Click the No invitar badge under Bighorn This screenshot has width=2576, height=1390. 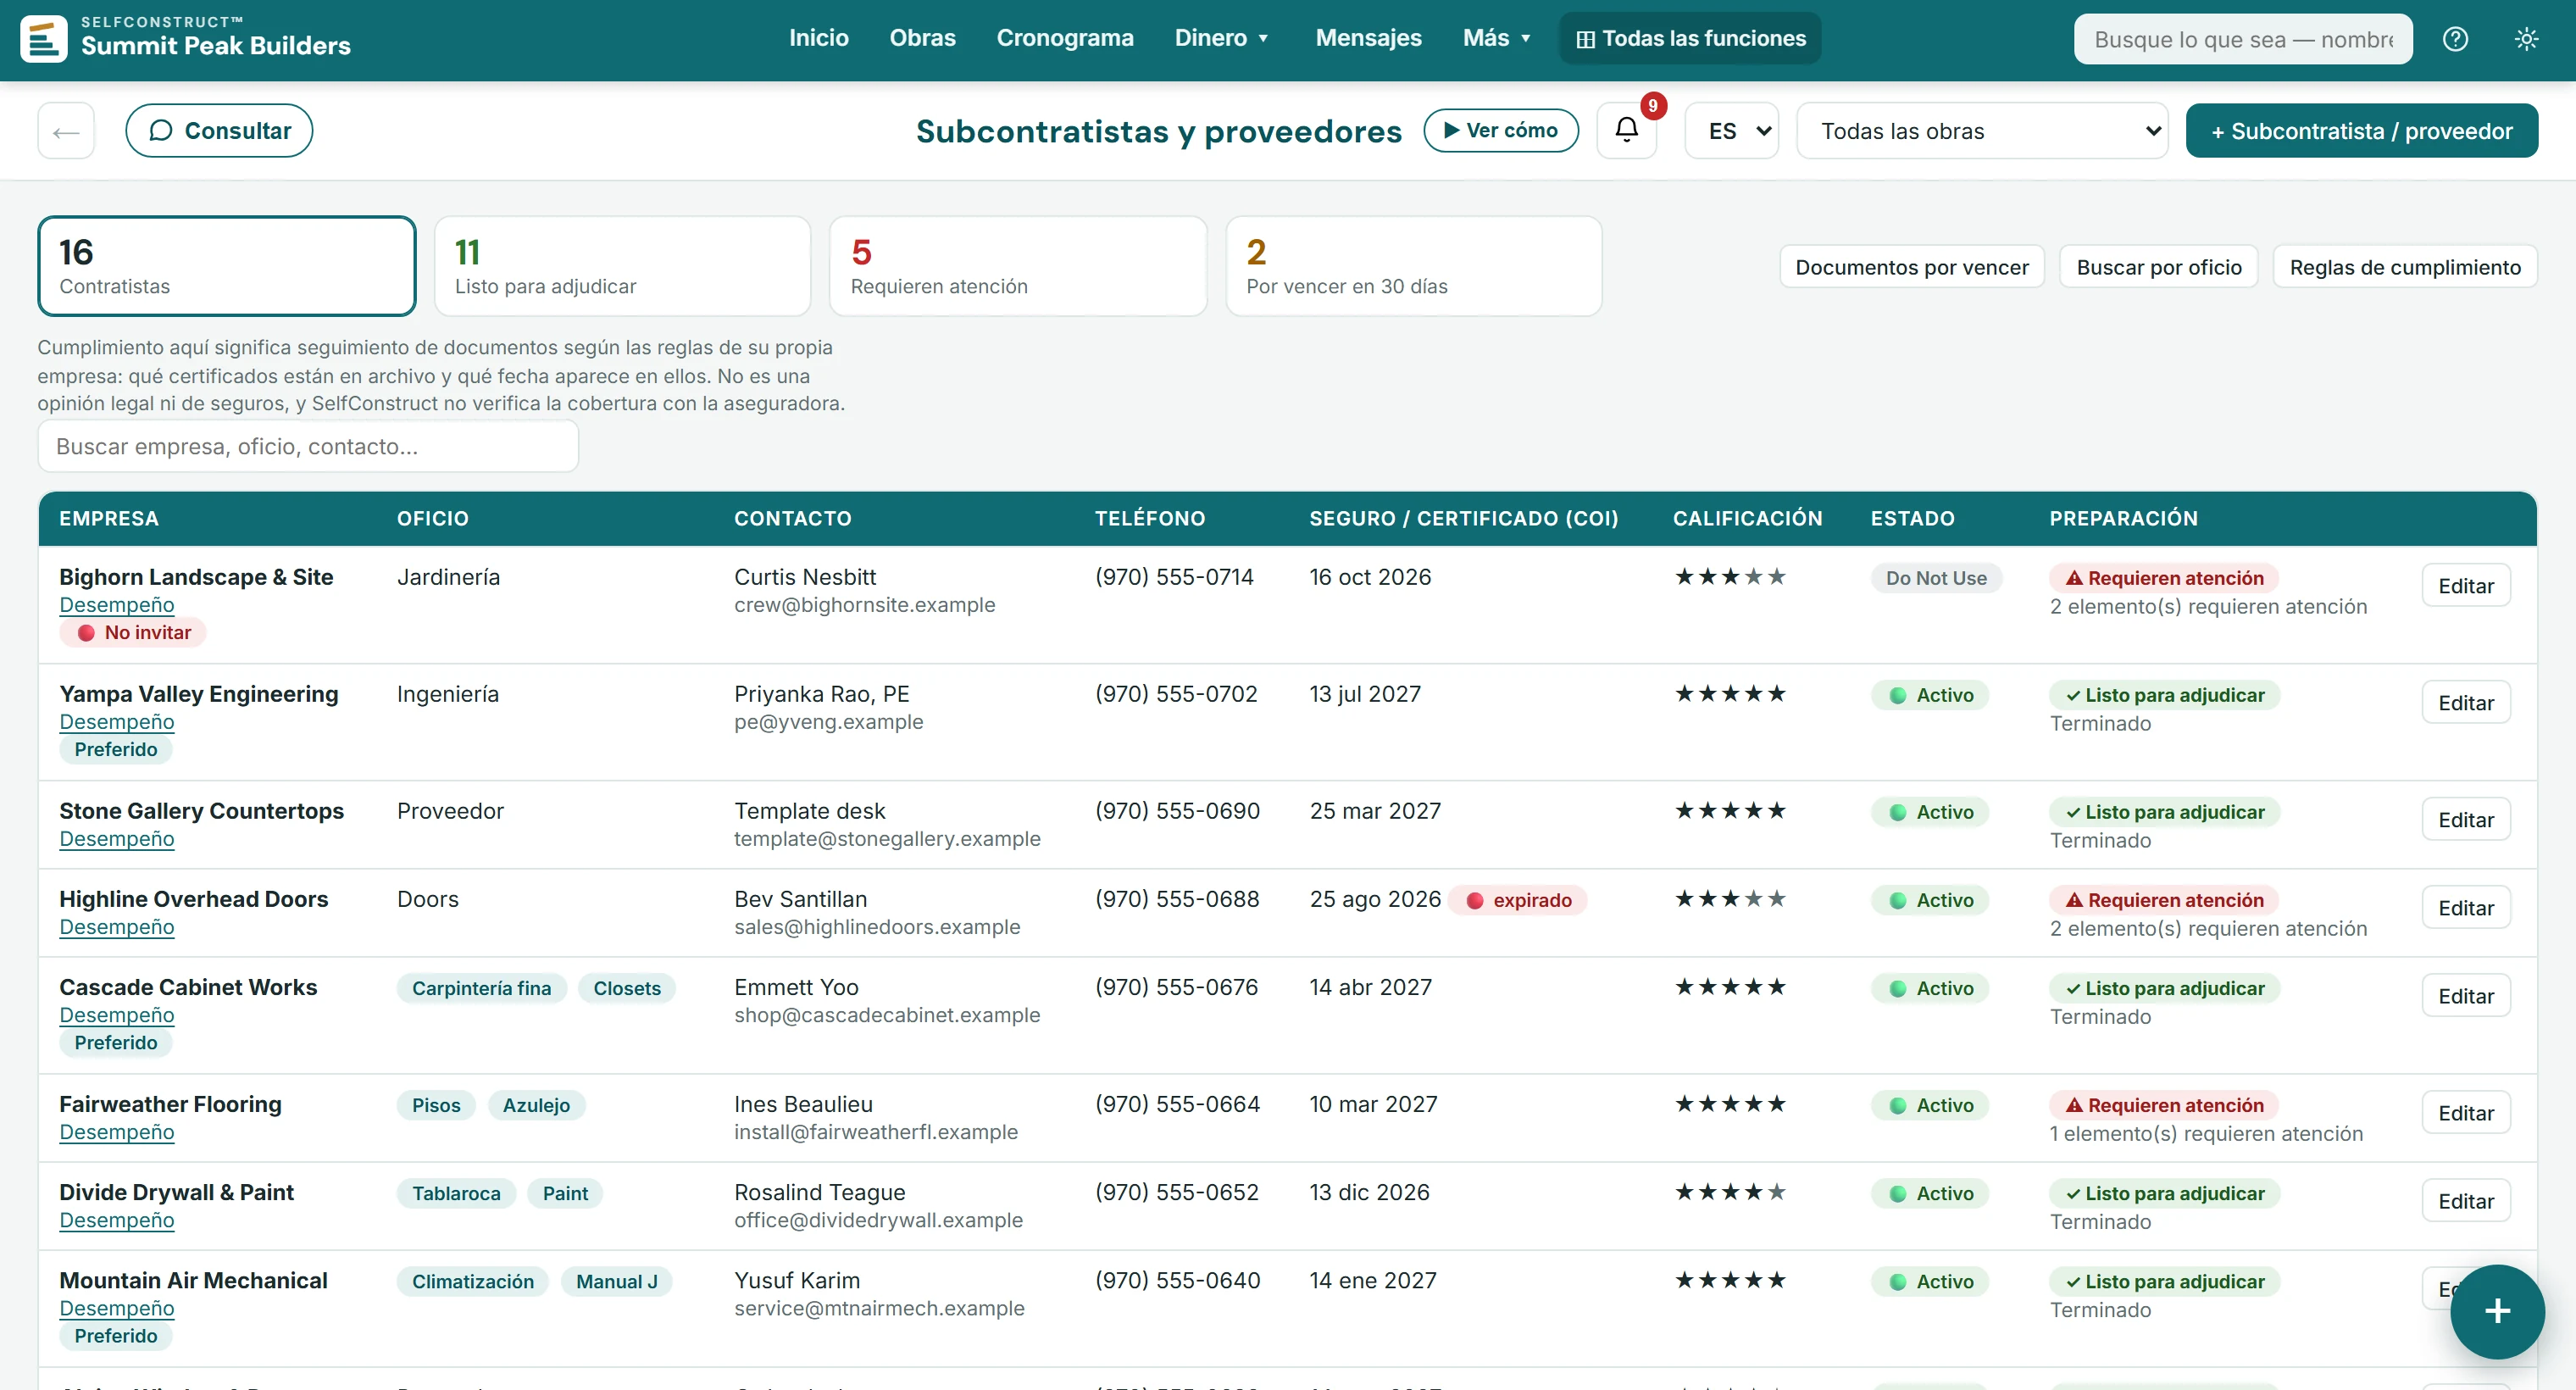point(133,632)
